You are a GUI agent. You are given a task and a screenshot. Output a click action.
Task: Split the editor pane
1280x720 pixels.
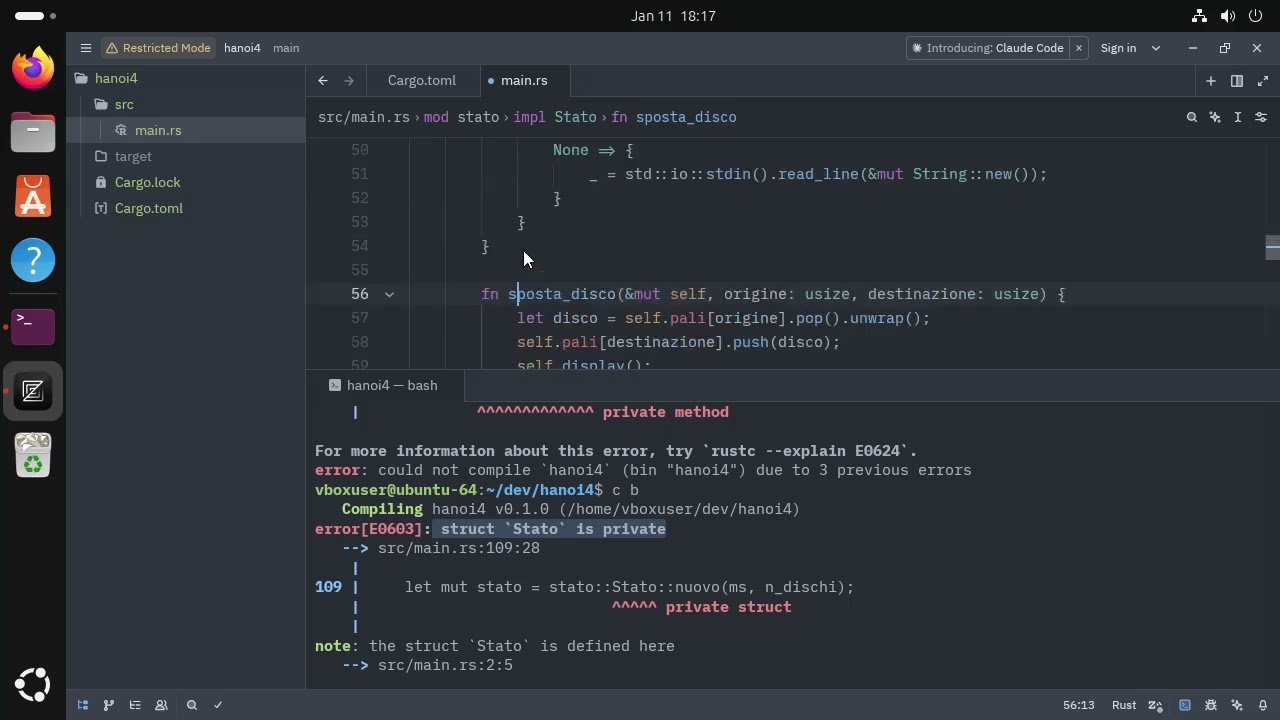1237,81
